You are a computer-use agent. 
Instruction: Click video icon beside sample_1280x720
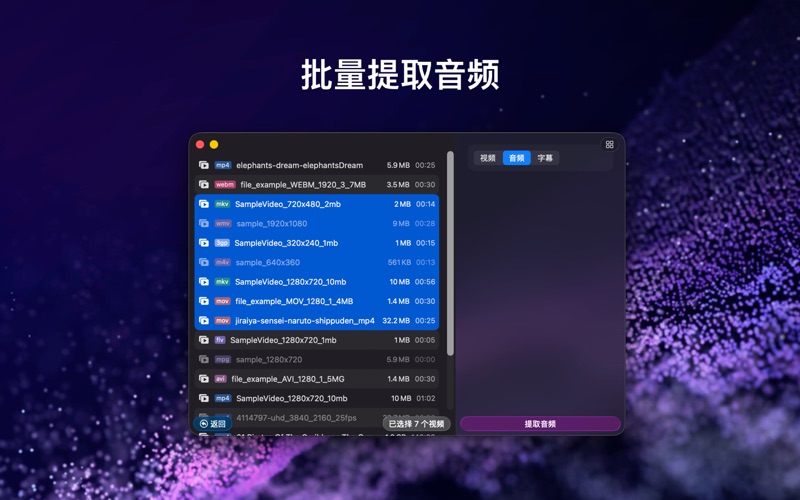tap(204, 359)
